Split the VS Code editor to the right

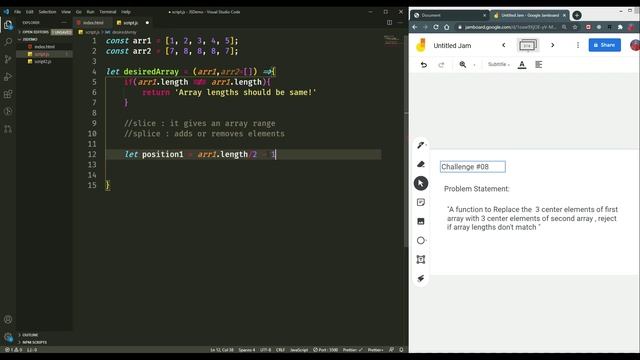coord(389,22)
